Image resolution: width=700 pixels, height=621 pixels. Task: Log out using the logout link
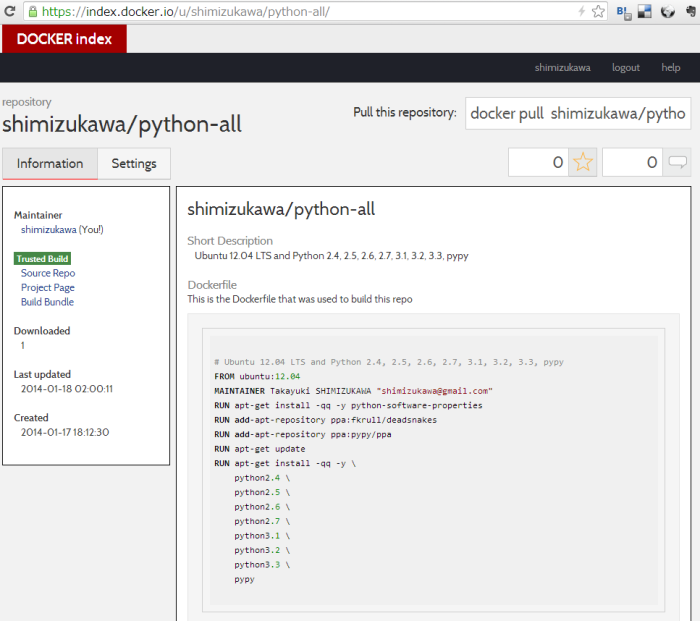(x=625, y=67)
